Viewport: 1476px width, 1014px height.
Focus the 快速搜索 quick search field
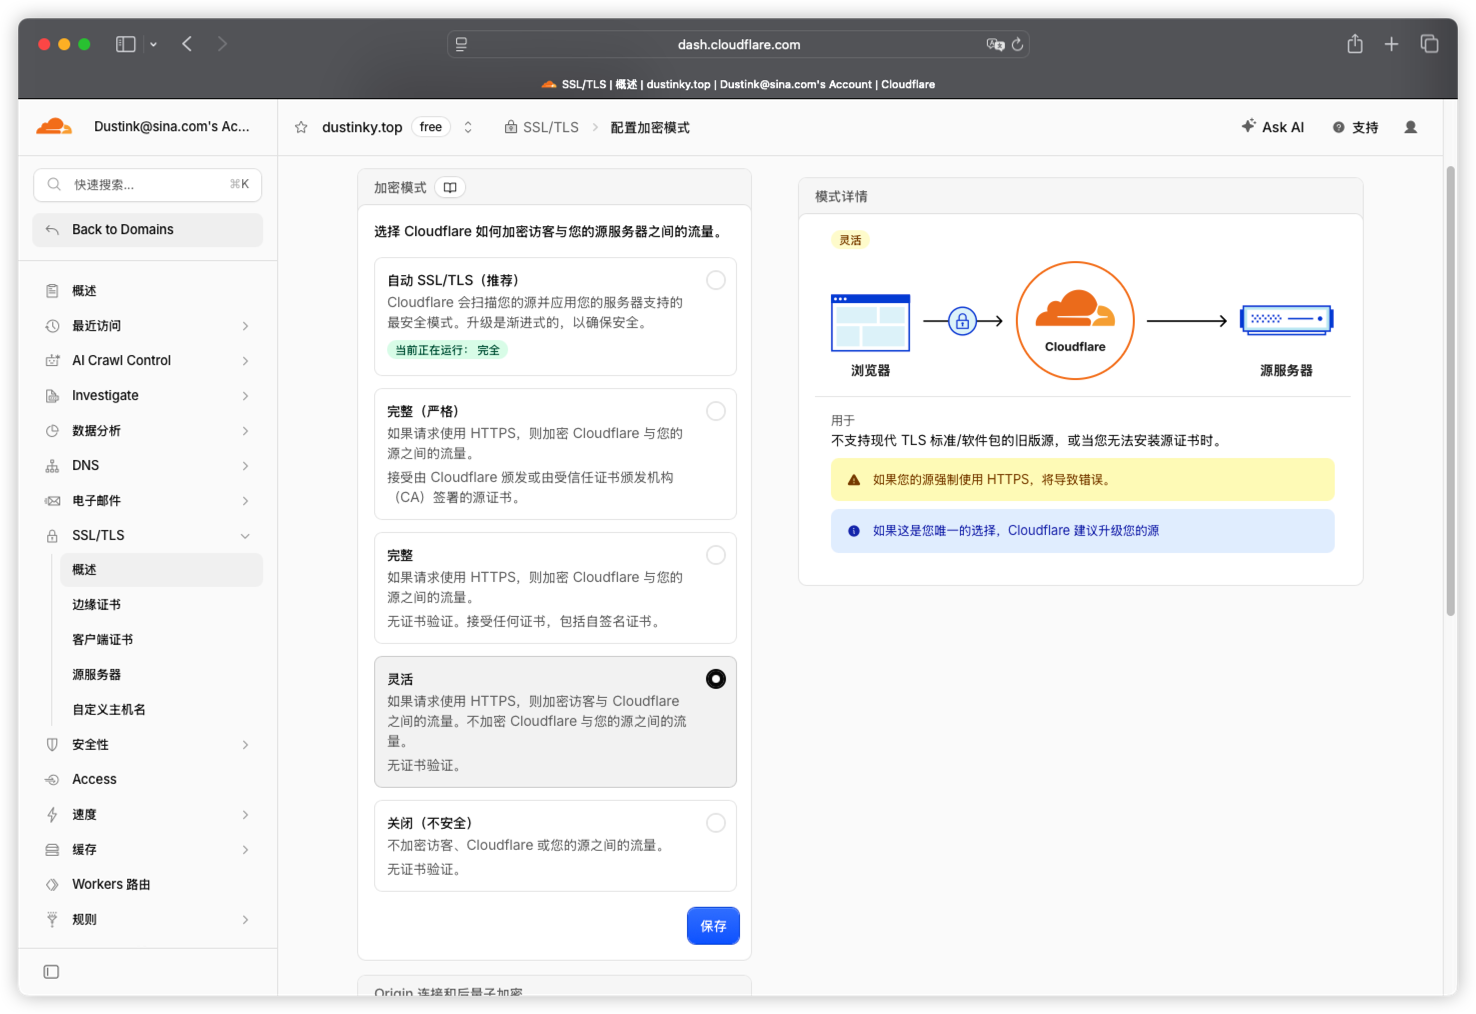coord(148,185)
